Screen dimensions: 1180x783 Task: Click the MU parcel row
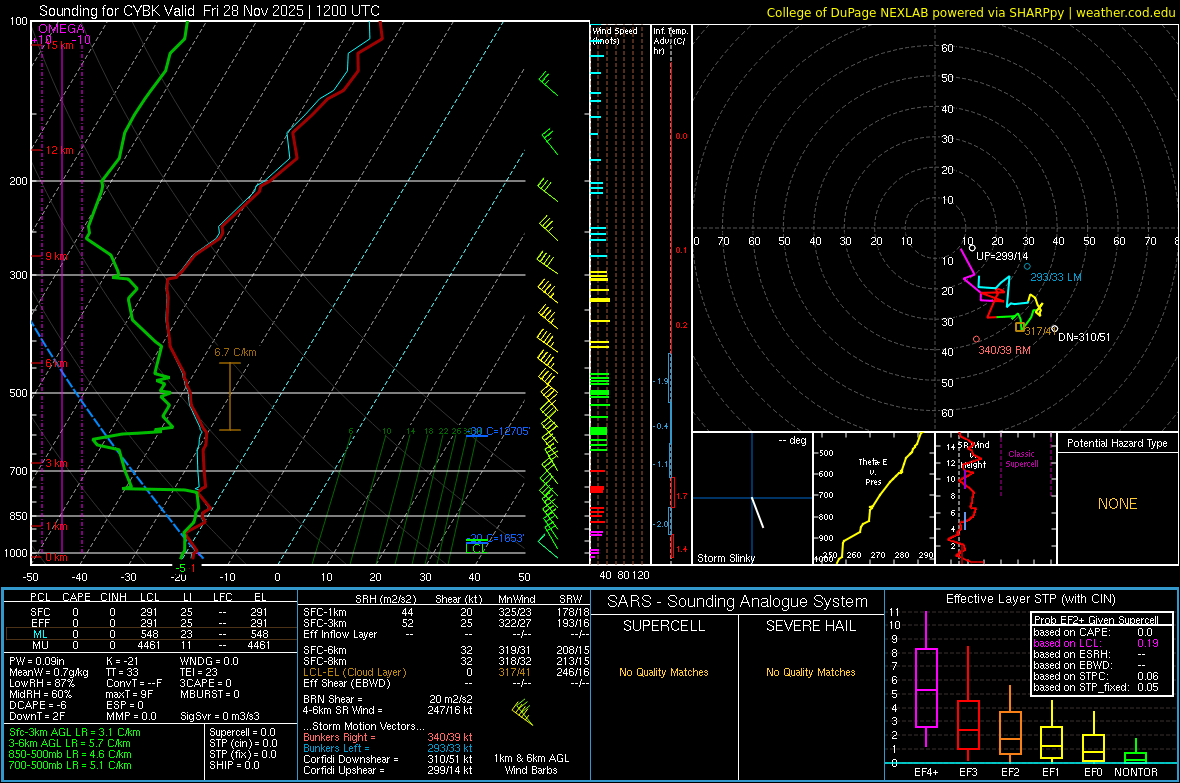pyautogui.click(x=149, y=644)
